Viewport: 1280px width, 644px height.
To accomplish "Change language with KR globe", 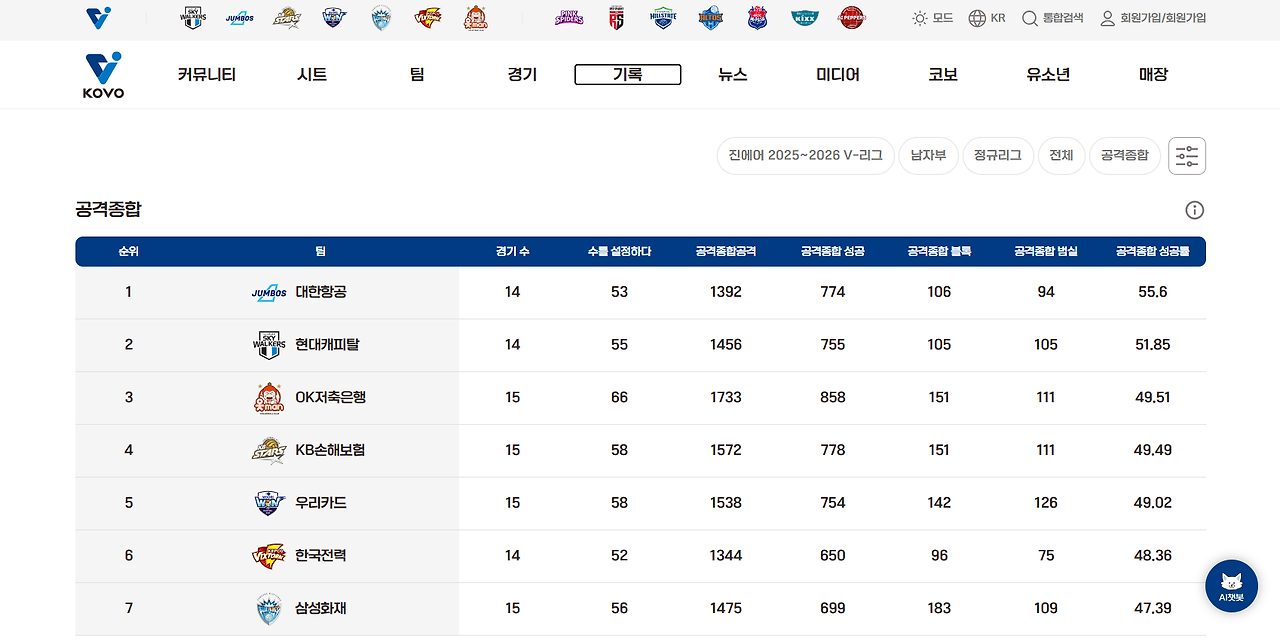I will tap(985, 18).
